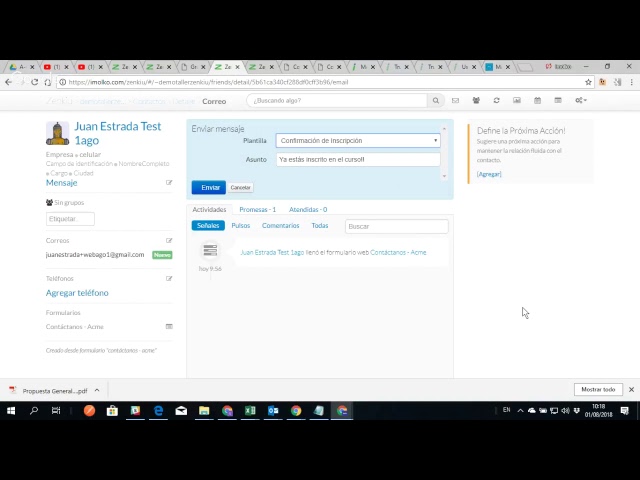Click the Windows Start button
Screen dimensions: 640x480
click(x=11, y=411)
